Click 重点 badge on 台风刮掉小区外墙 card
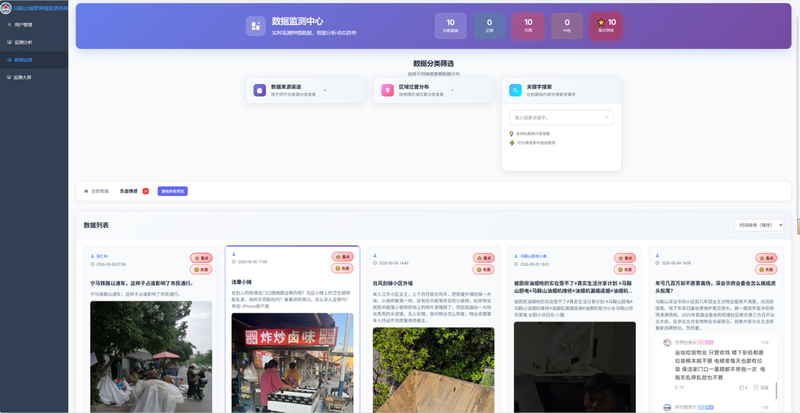The height and width of the screenshot is (413, 800). tap(484, 258)
